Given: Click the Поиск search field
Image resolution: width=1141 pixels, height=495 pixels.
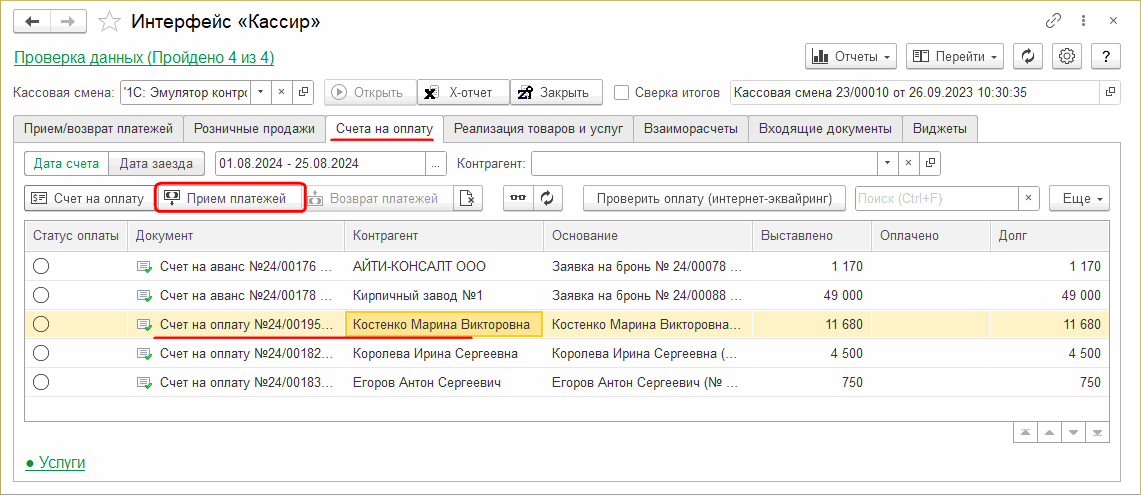Looking at the screenshot, I should click(x=936, y=198).
